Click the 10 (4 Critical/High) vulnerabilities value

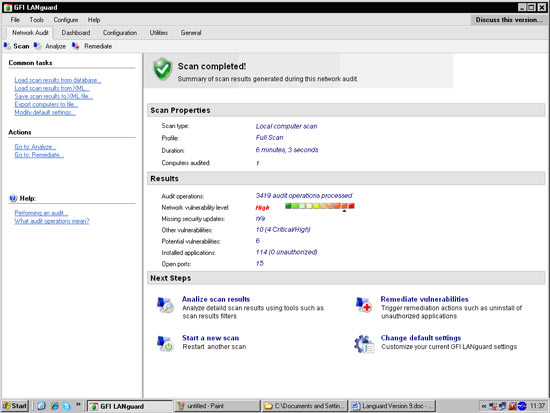(283, 229)
